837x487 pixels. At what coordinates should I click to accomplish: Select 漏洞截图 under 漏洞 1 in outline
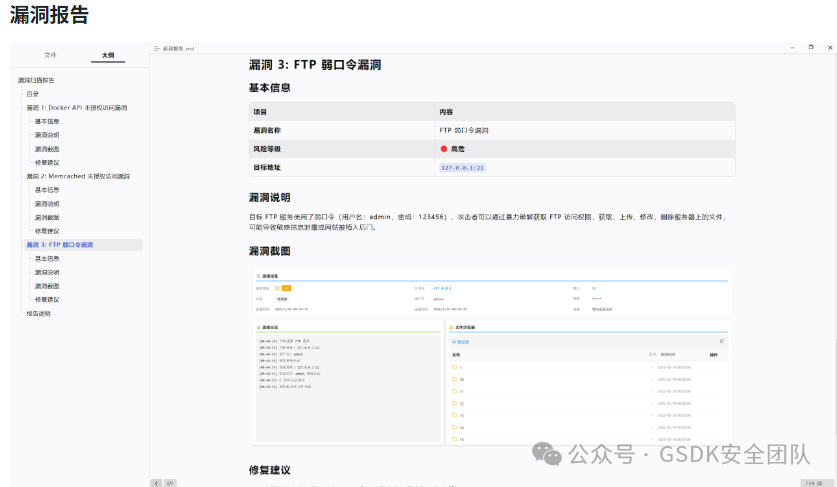47,149
